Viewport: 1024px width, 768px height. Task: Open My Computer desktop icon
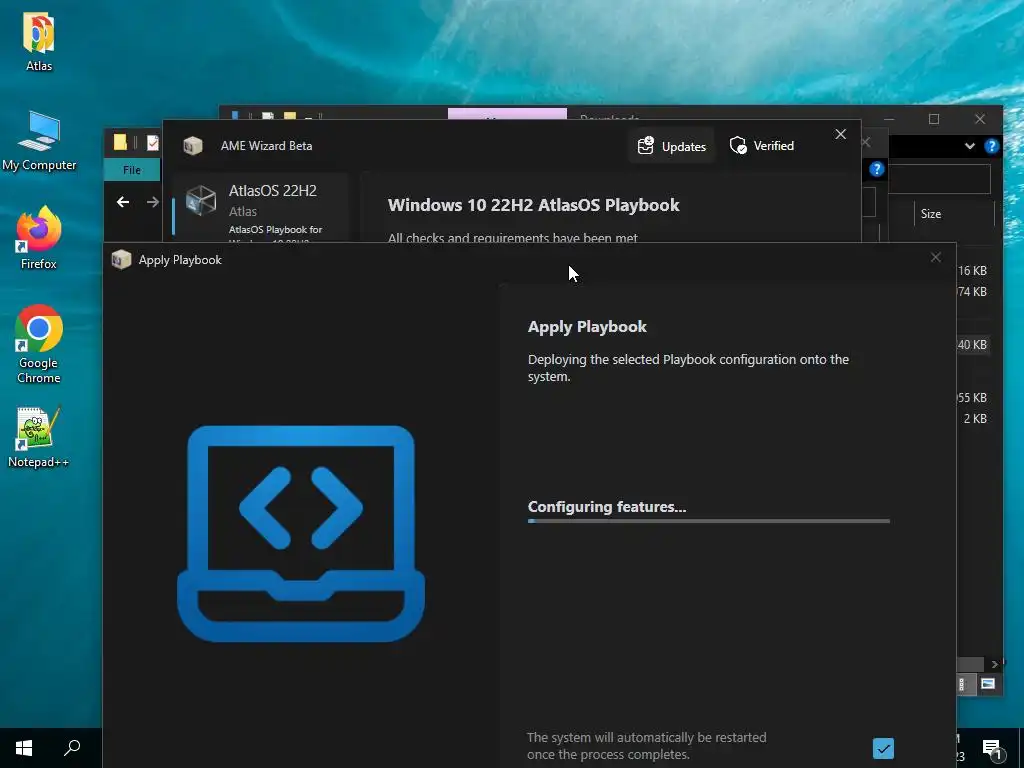[x=39, y=140]
